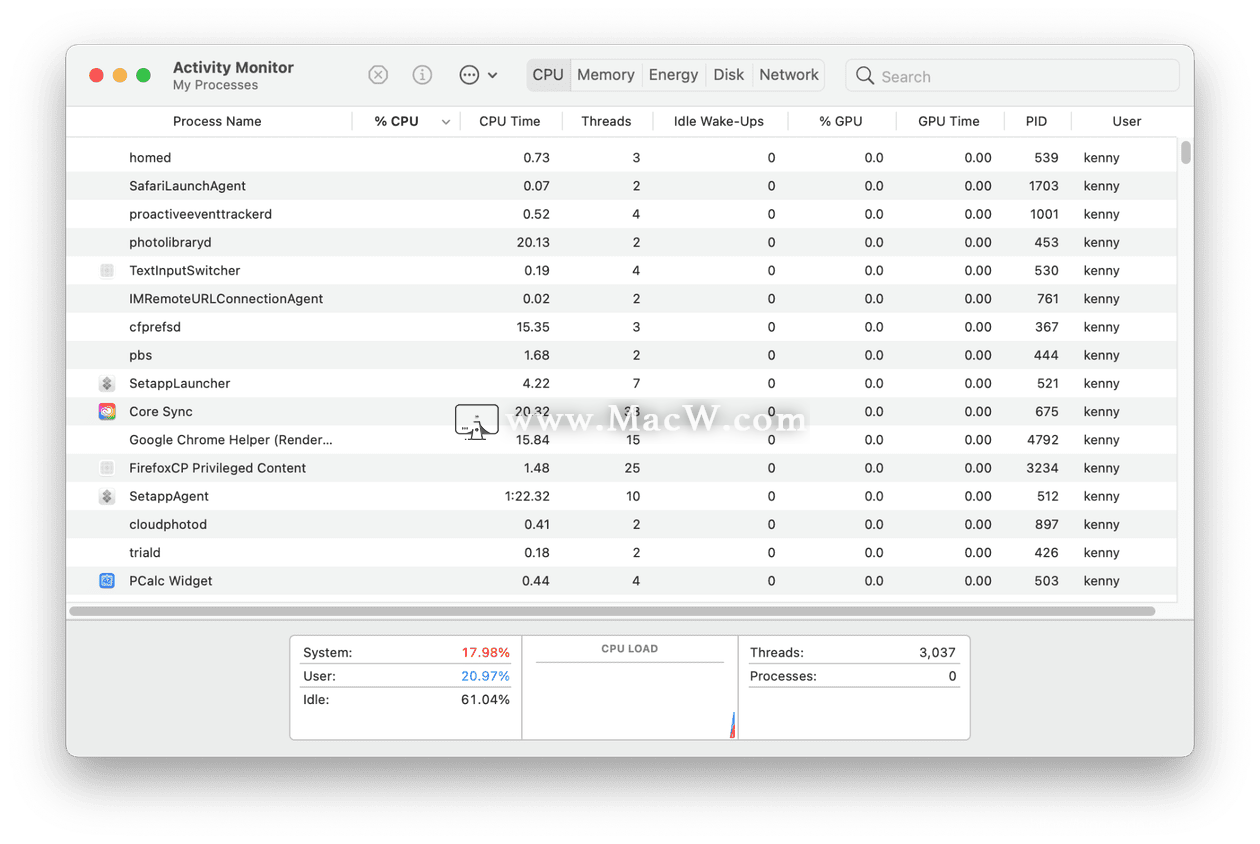Click the SetappAgent app icon
1260x844 pixels.
tap(107, 497)
